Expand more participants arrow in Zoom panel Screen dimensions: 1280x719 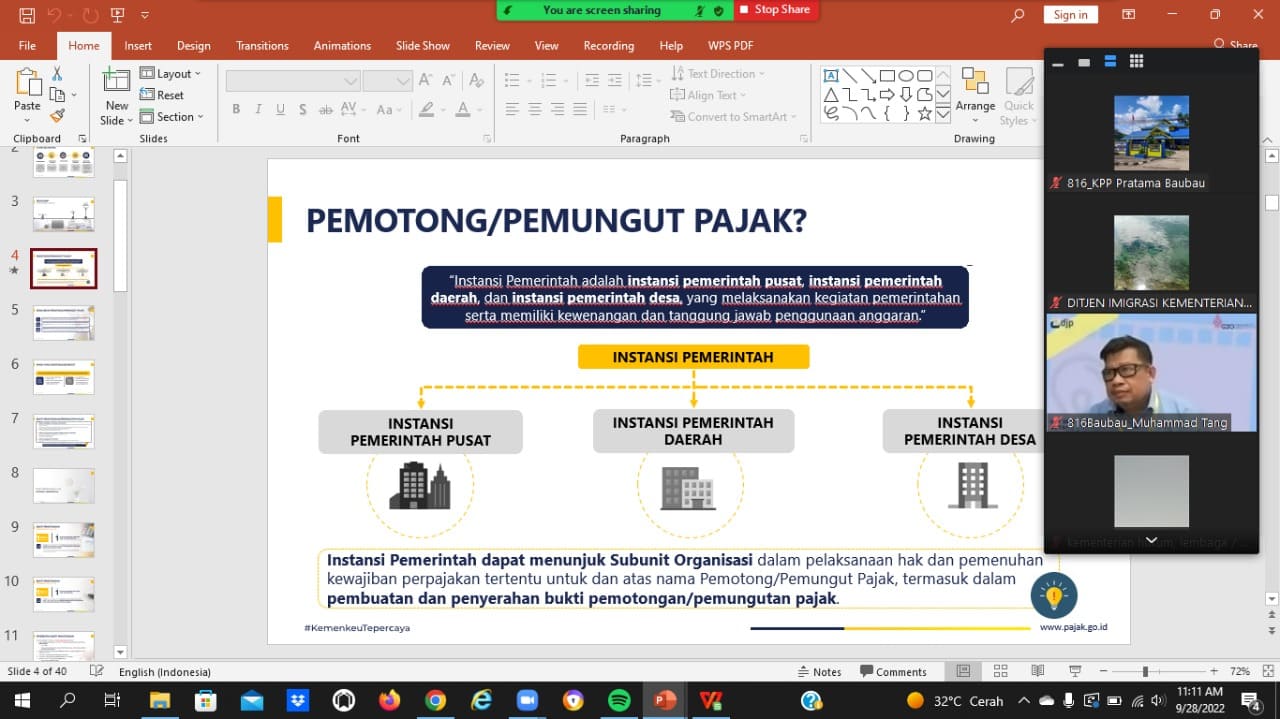point(1151,540)
